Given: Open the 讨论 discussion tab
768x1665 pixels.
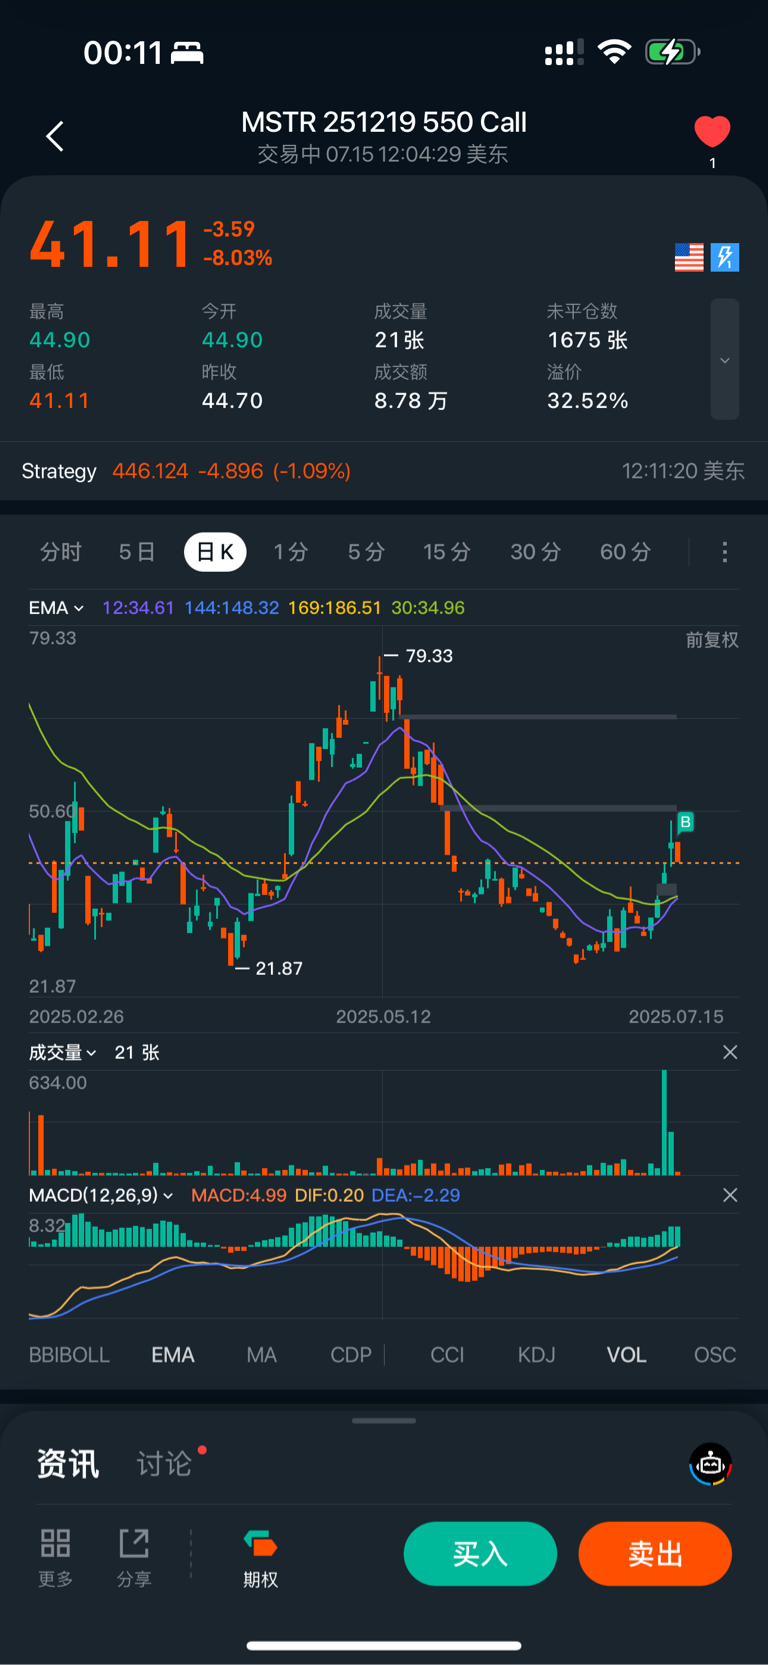Looking at the screenshot, I should click(x=164, y=1464).
